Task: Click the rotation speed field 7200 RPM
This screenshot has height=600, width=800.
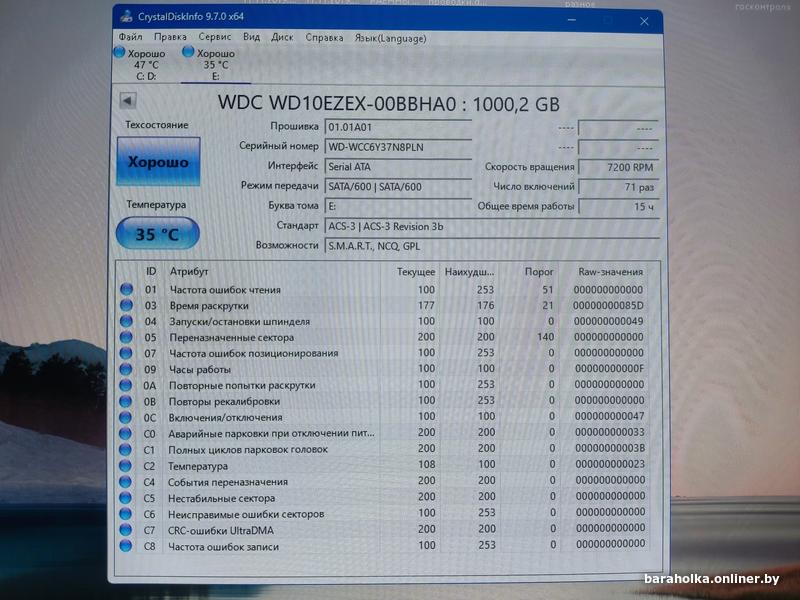Action: pos(618,167)
